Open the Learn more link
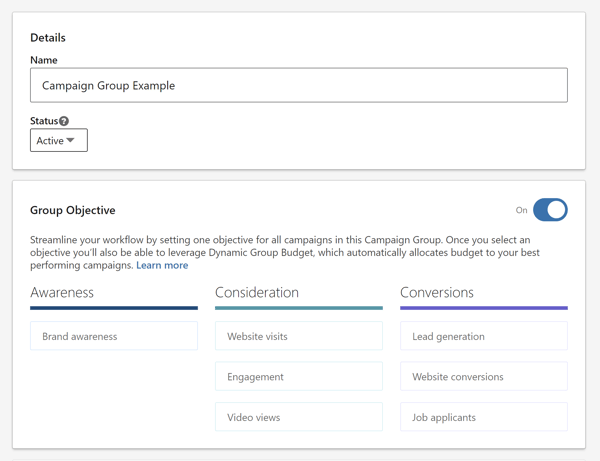This screenshot has height=461, width=600. 162,266
